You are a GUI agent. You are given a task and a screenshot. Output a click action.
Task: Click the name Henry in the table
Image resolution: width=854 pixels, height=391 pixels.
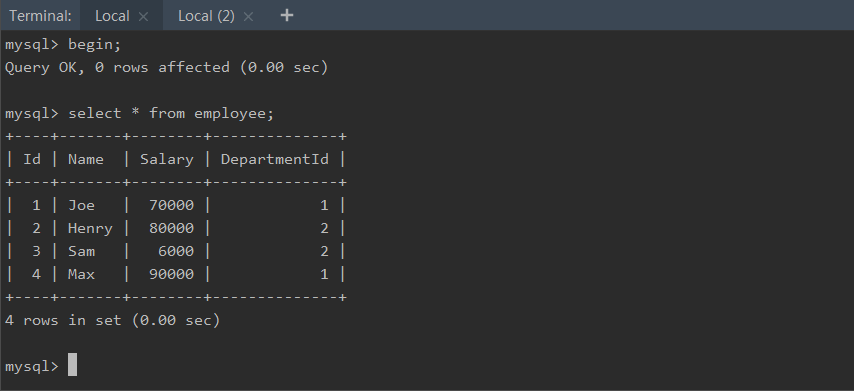[x=90, y=229]
